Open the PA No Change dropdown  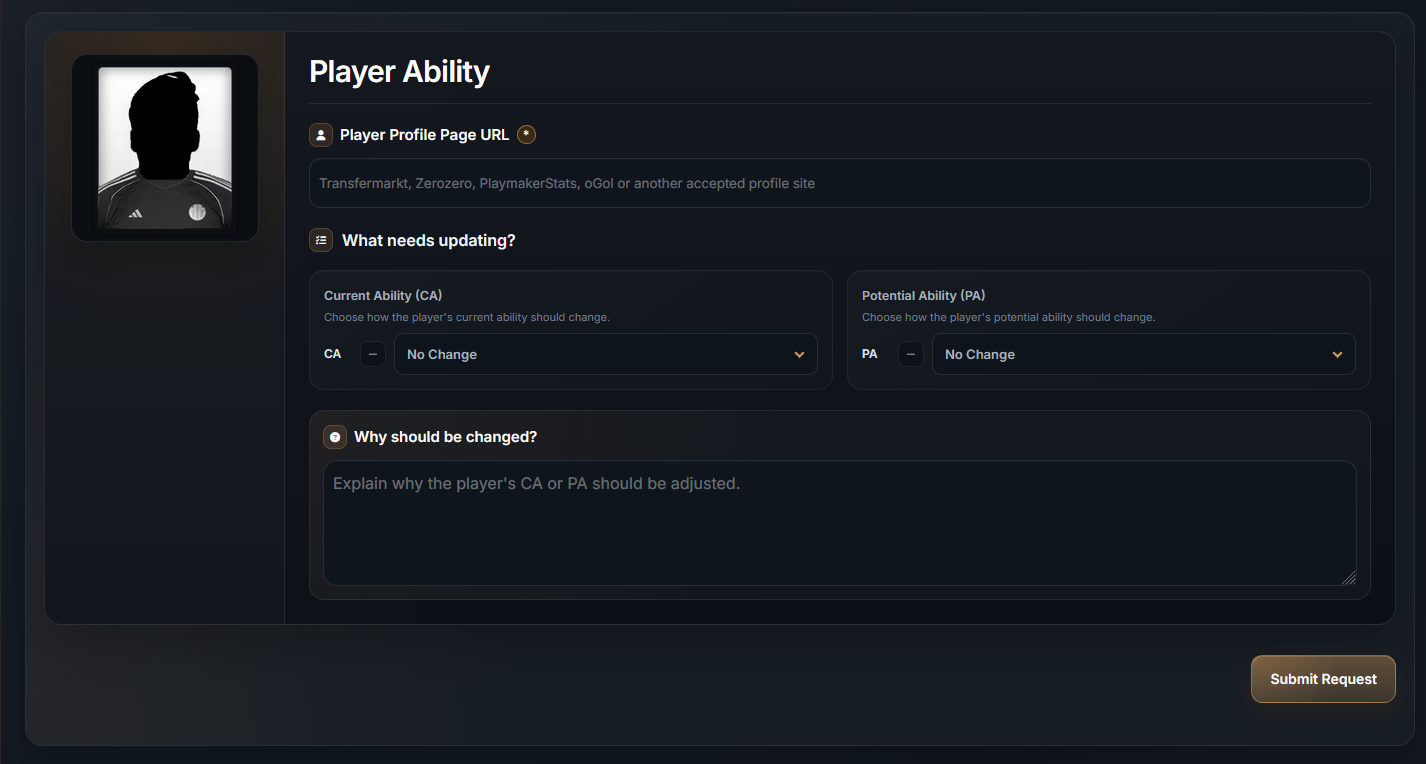(1144, 354)
